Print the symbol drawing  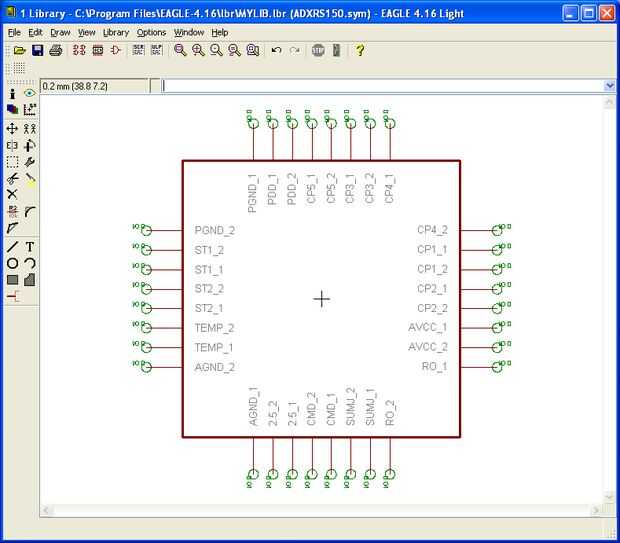tap(56, 50)
